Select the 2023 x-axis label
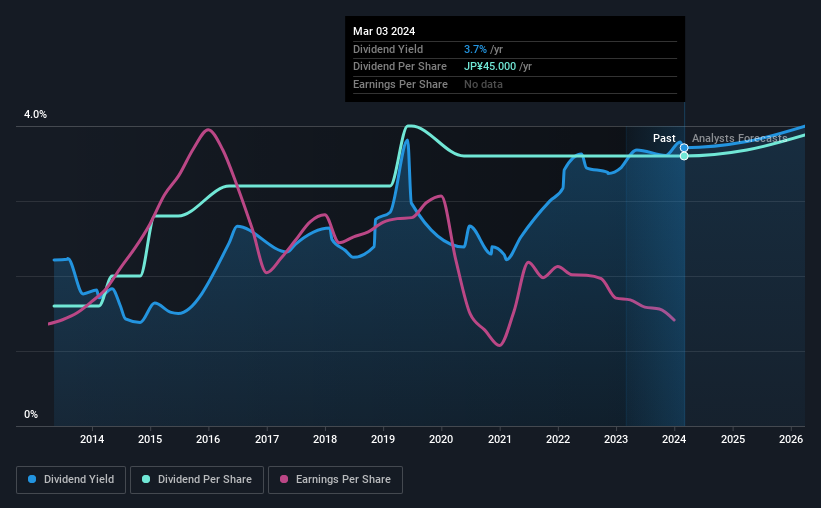 tap(616, 439)
